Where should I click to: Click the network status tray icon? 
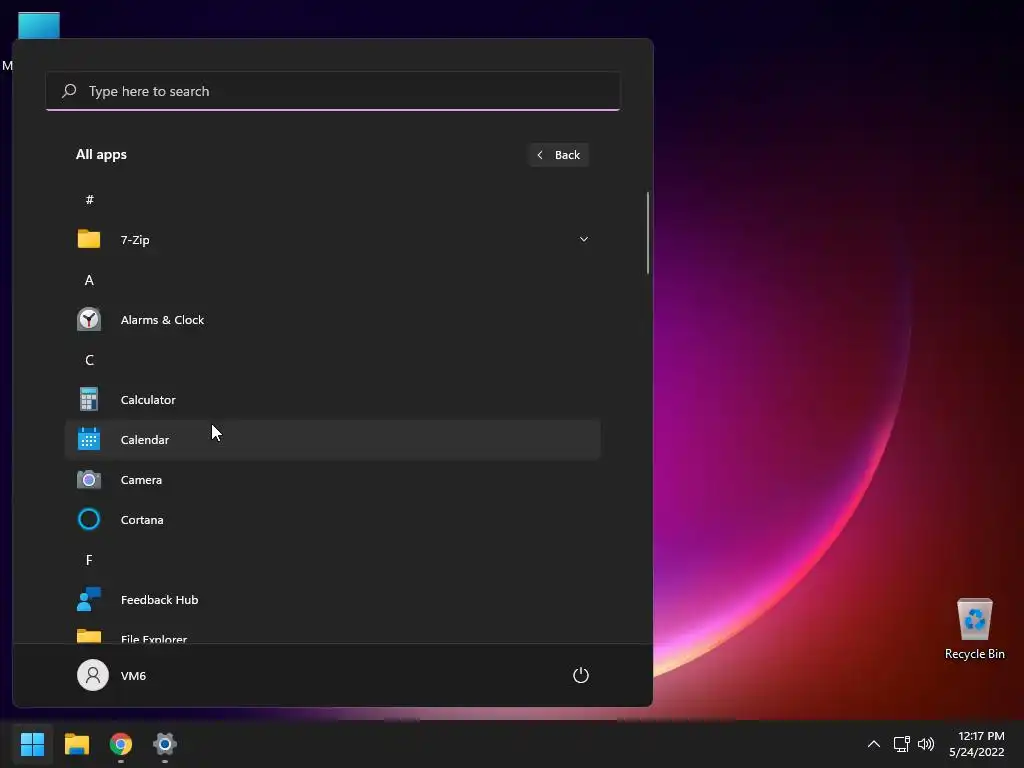coord(901,744)
